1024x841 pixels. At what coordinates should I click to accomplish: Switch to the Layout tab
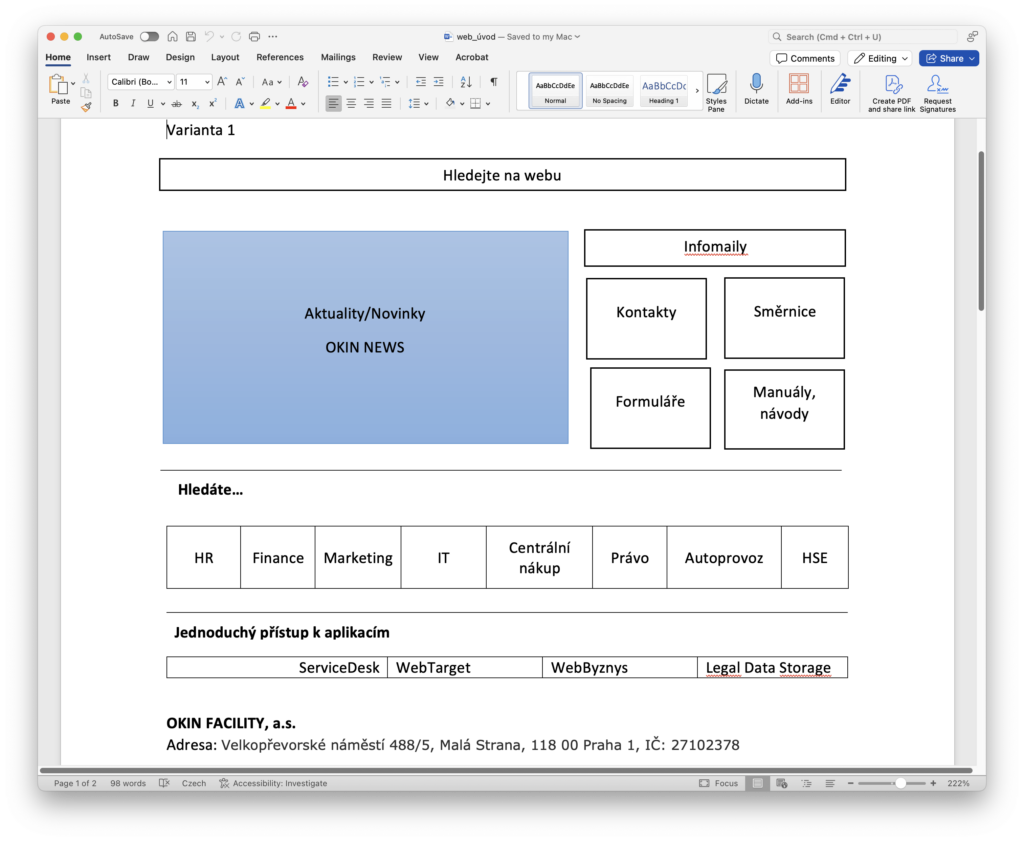click(225, 57)
